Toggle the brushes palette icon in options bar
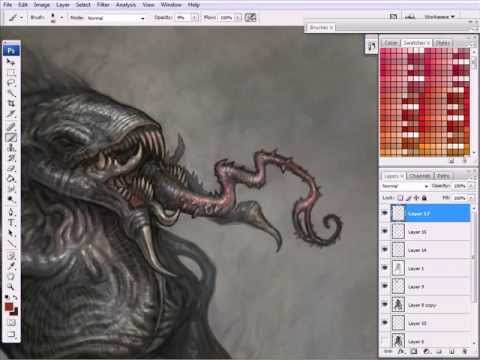The height and width of the screenshot is (360, 480). click(x=250, y=18)
